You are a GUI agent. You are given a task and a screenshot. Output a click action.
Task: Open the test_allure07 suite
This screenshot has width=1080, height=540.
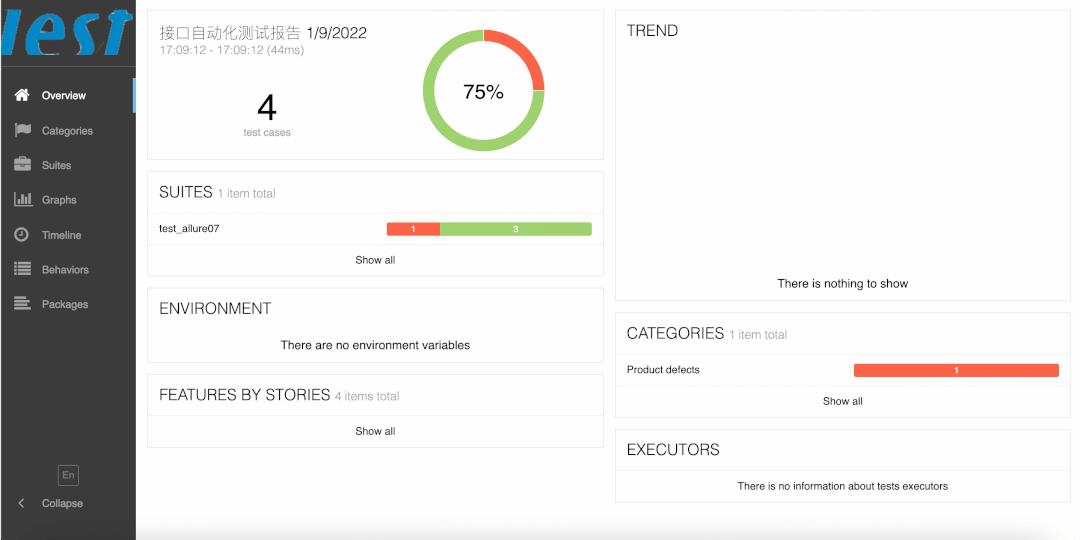point(189,229)
